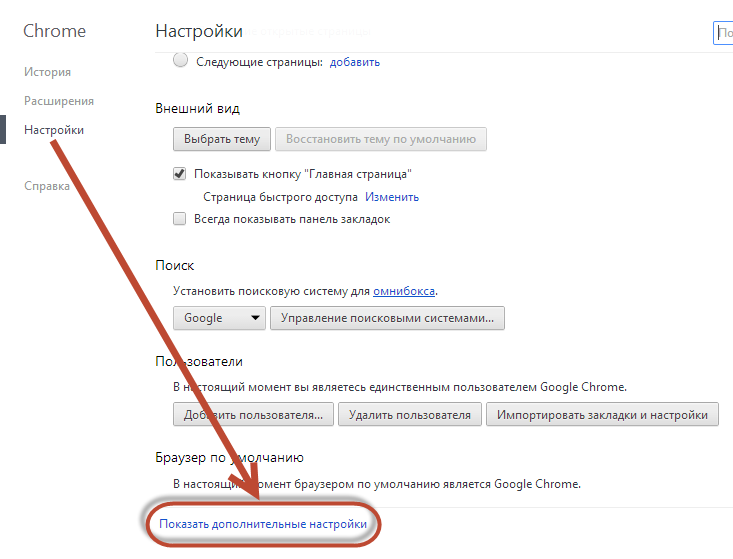The width and height of the screenshot is (733, 559).
Task: Expand the Google search engine dropdown
Action: [219, 318]
